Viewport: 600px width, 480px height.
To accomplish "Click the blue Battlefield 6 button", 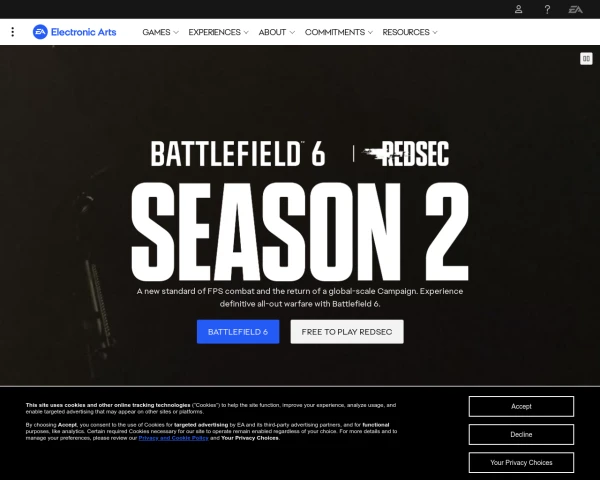I will coord(238,332).
